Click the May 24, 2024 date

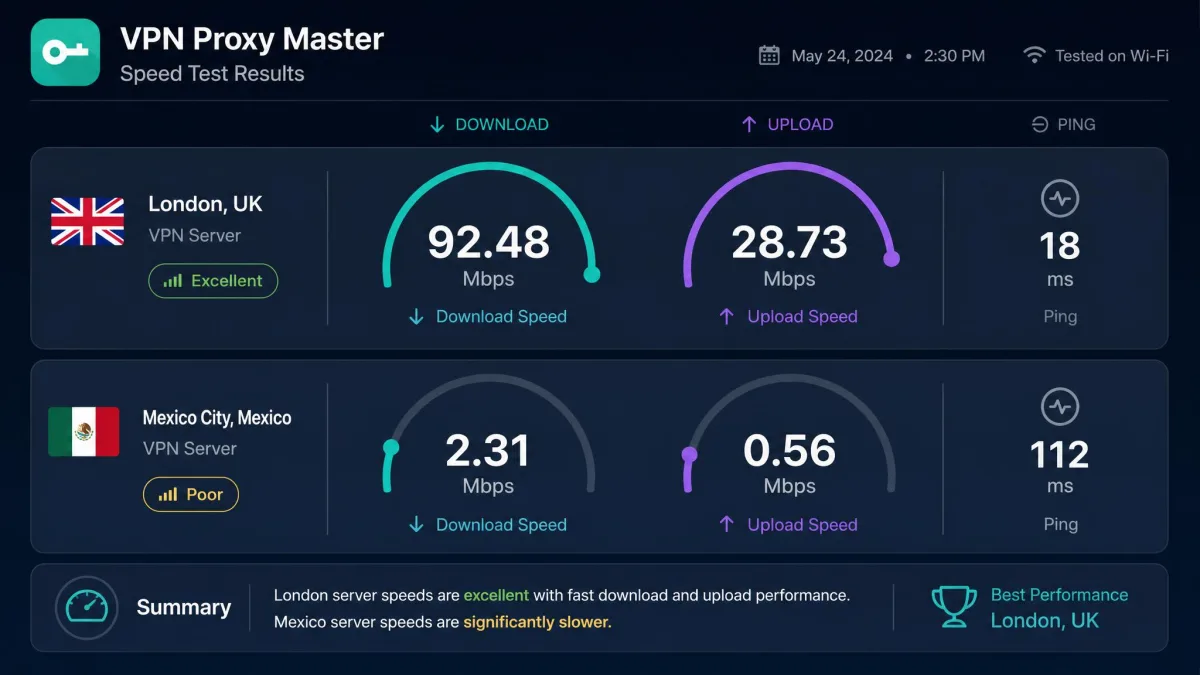coord(842,56)
